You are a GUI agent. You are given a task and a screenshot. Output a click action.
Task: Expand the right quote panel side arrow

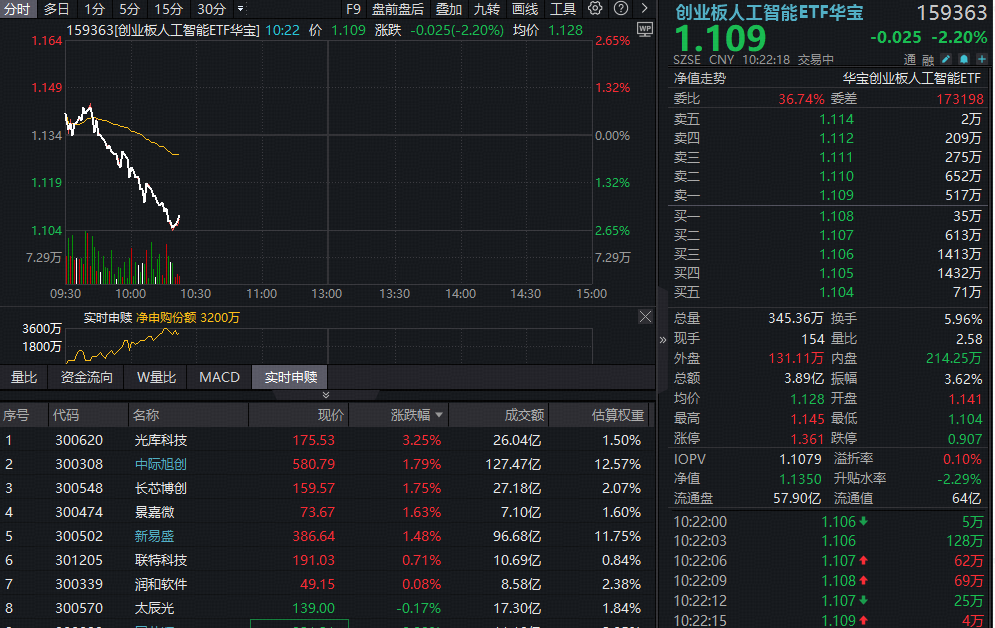[x=662, y=339]
